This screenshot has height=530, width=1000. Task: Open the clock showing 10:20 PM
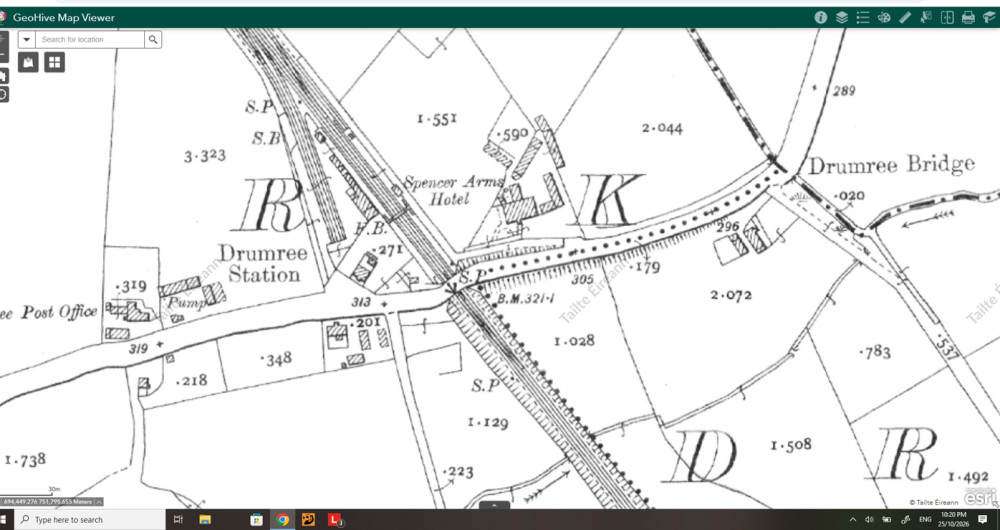click(953, 519)
